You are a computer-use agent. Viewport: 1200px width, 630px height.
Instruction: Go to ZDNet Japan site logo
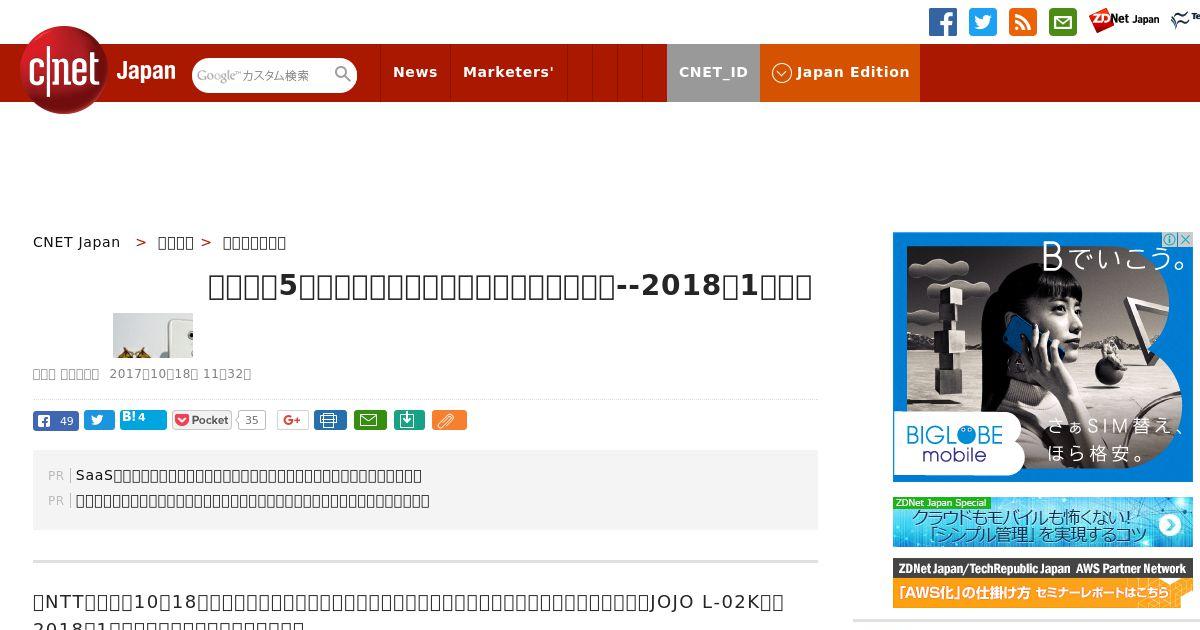(1124, 20)
